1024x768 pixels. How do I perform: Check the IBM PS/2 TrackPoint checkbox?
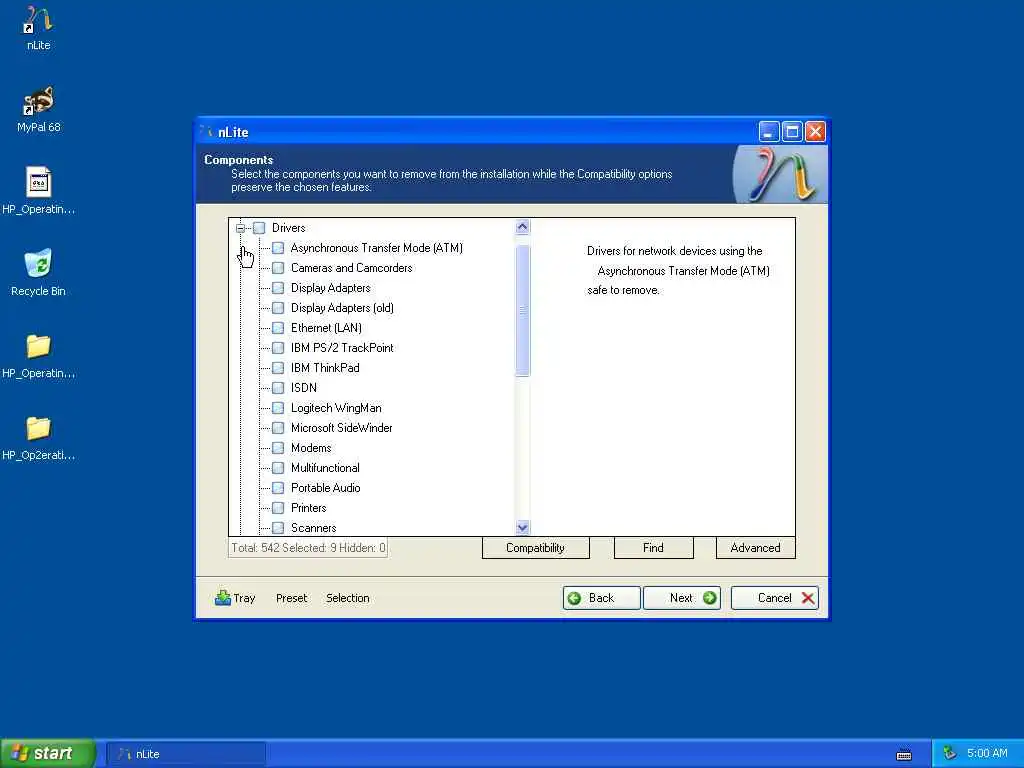pos(278,348)
